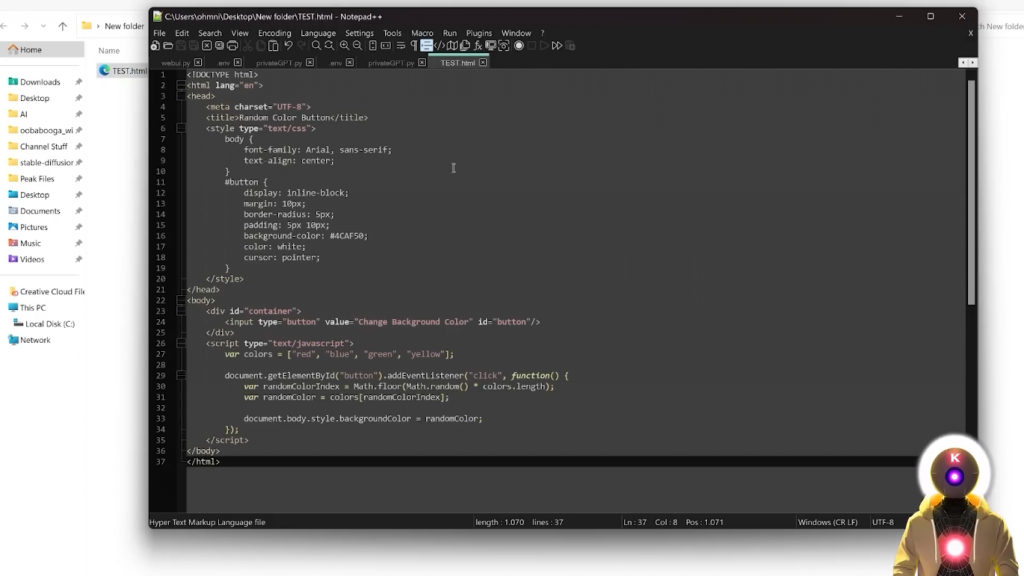Image resolution: width=1024 pixels, height=576 pixels.
Task: Open the ? help menu
Action: tap(542, 33)
